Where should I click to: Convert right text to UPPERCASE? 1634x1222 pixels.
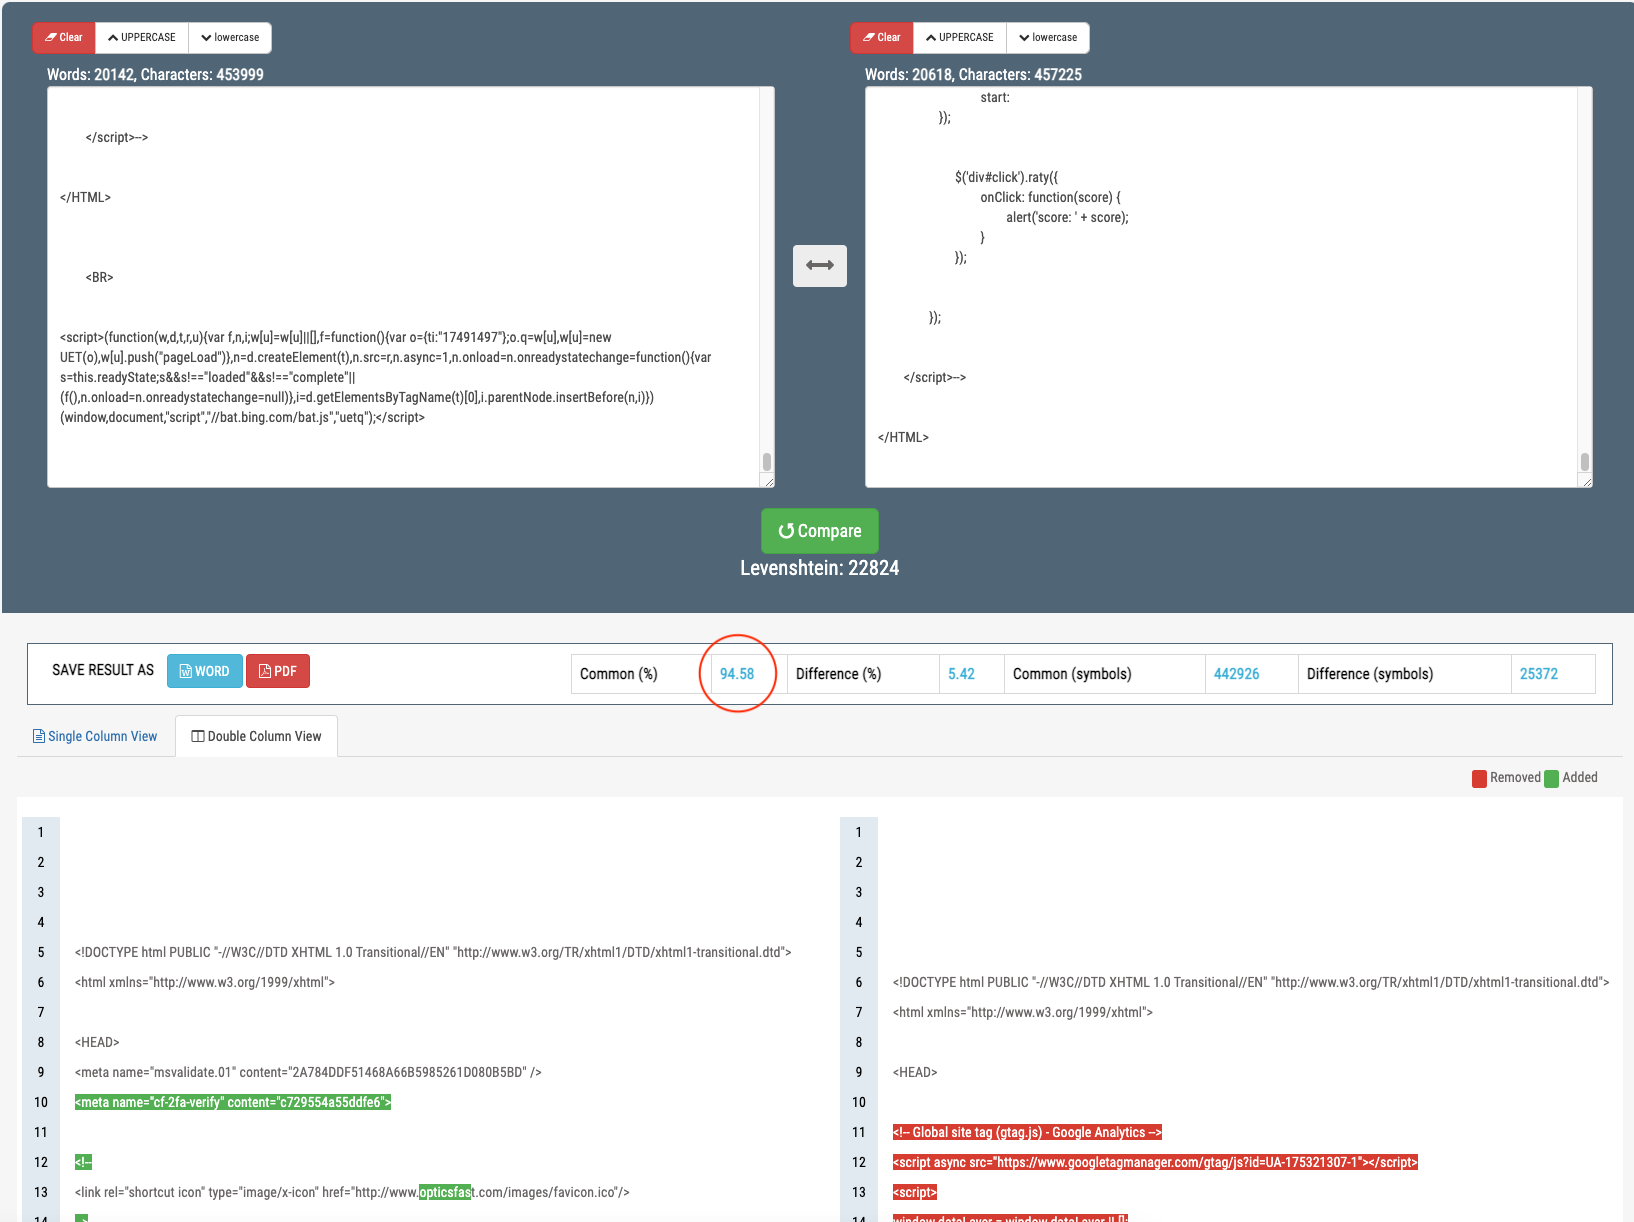coord(960,38)
